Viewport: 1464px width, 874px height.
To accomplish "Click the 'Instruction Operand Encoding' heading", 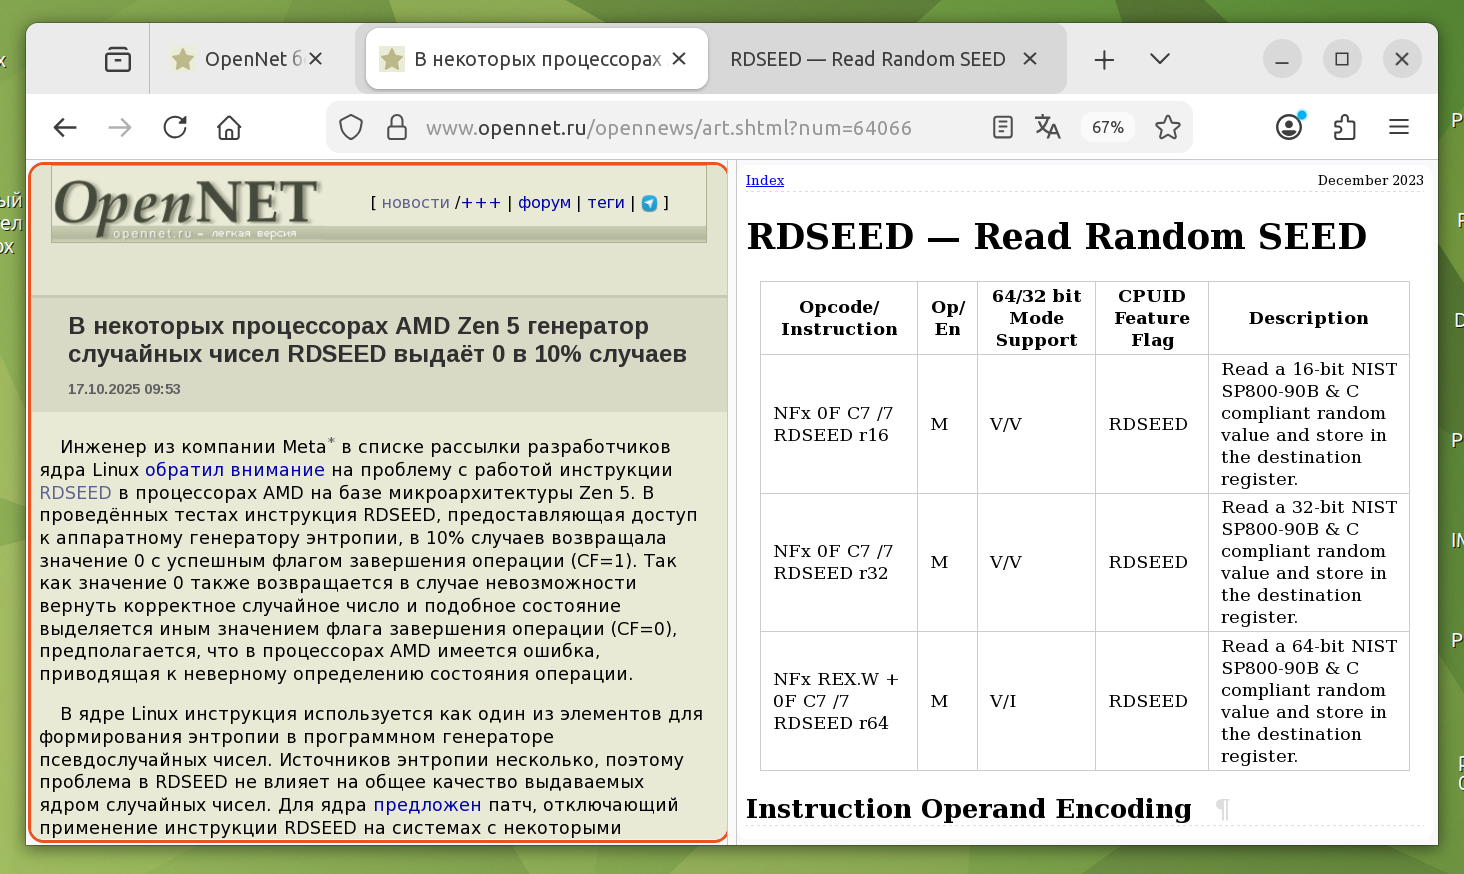I will pyautogui.click(x=969, y=809).
